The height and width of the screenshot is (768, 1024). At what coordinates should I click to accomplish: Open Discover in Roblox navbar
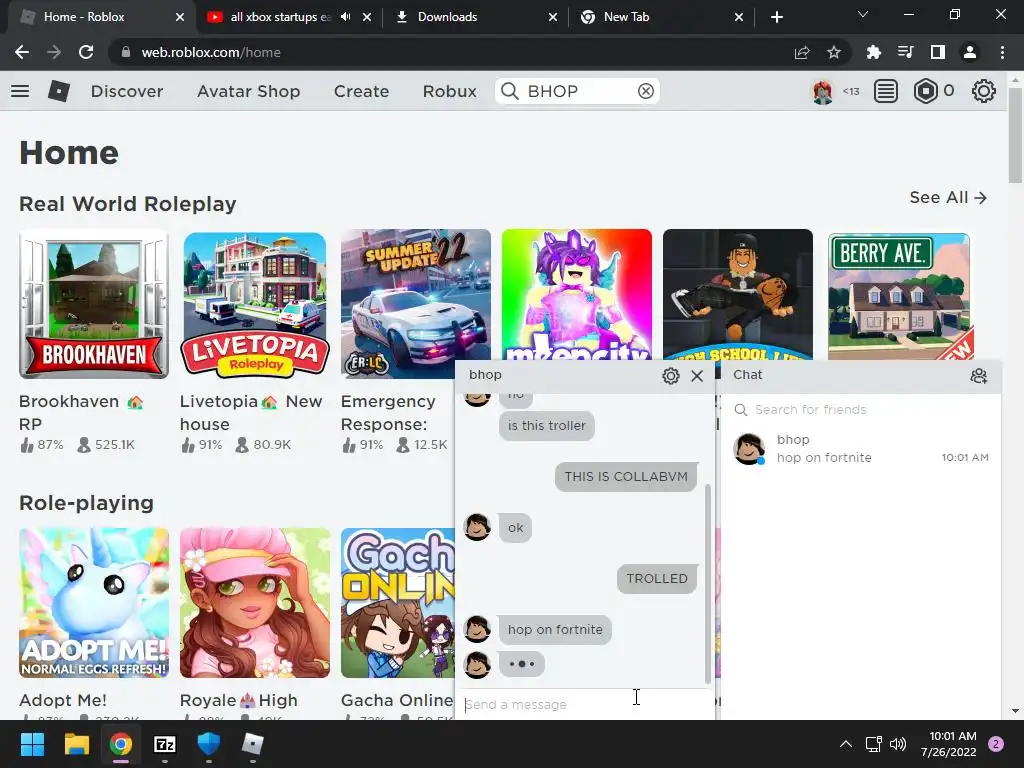pos(127,91)
